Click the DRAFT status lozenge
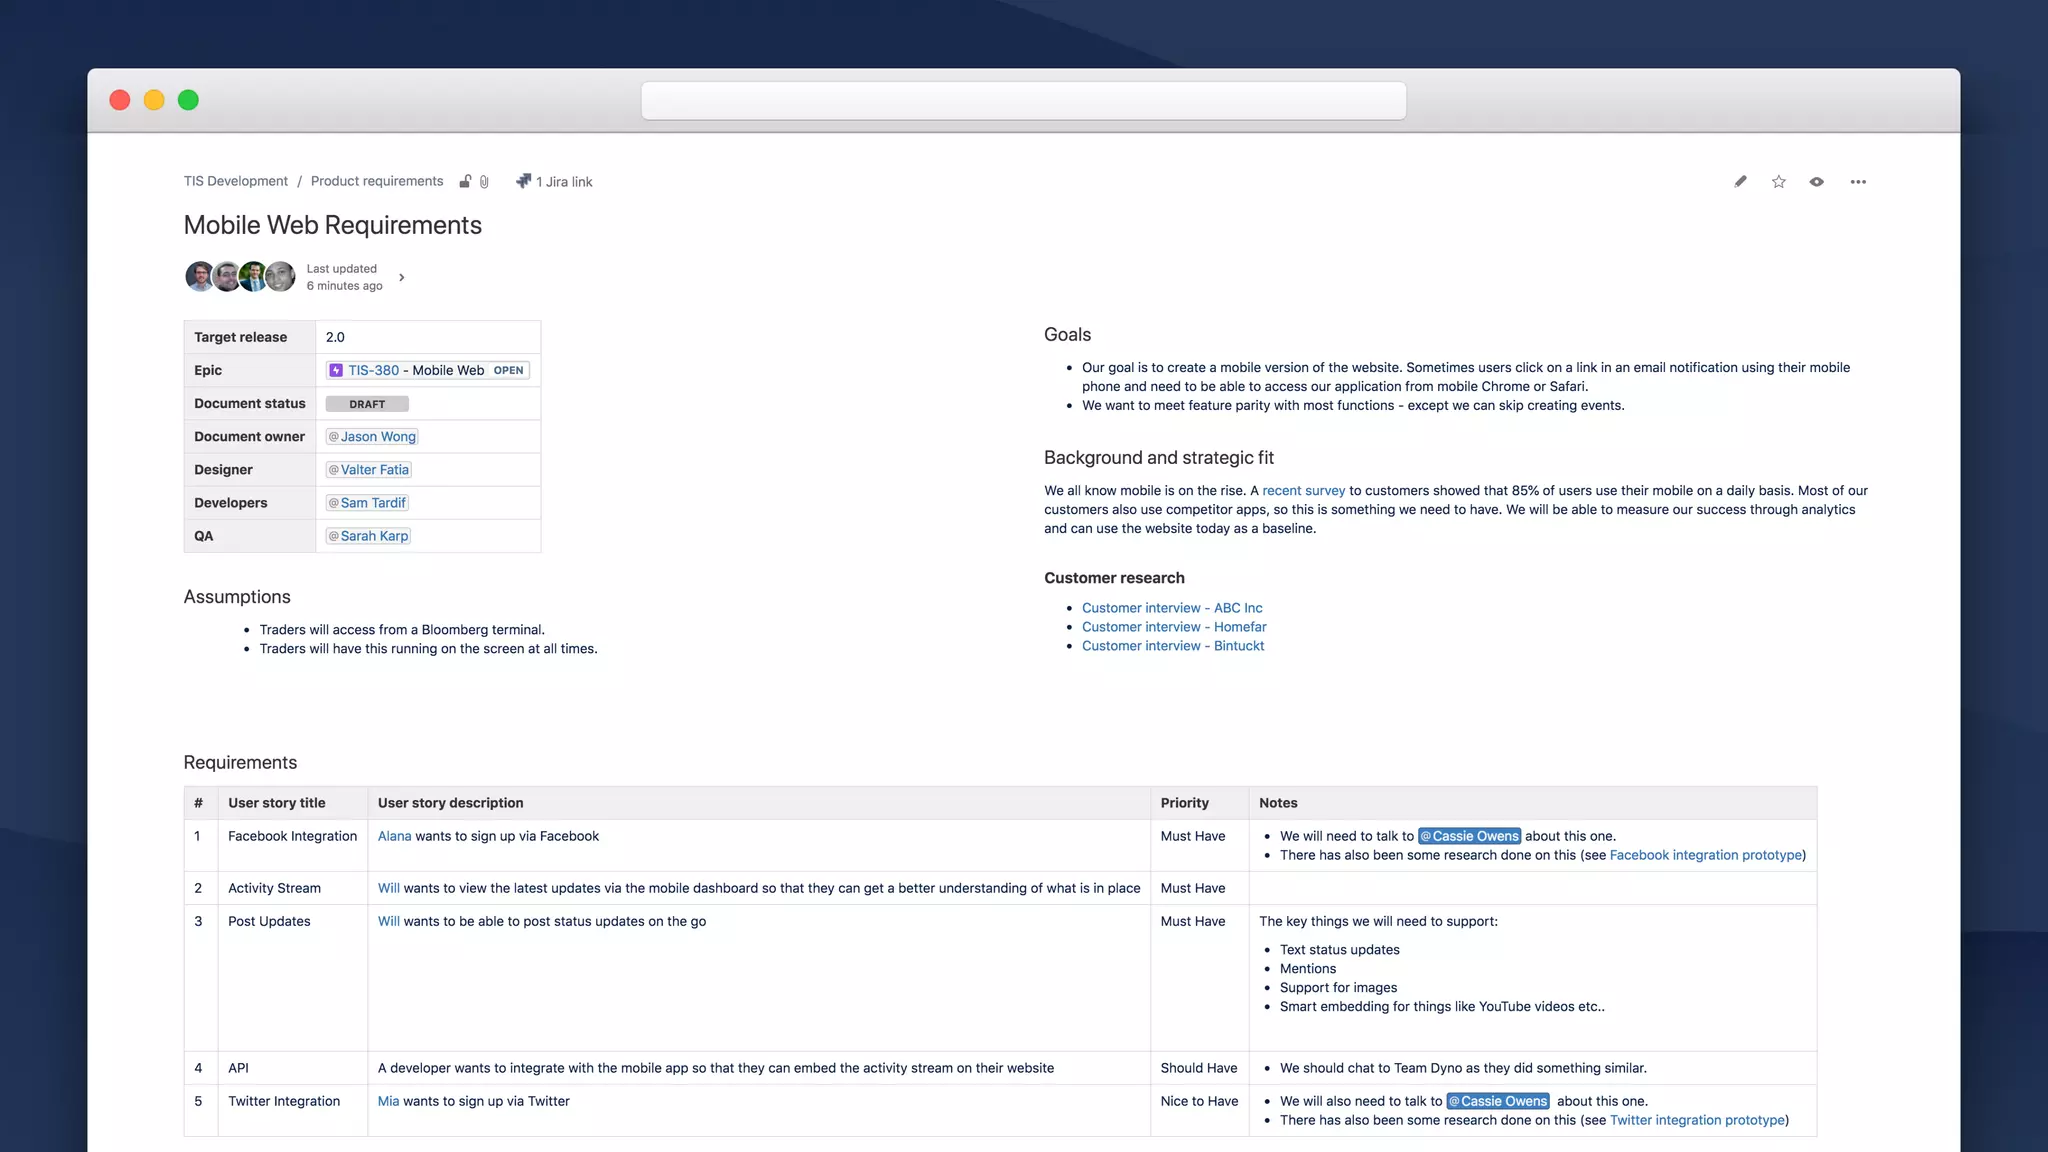This screenshot has height=1152, width=2048. pyautogui.click(x=367, y=404)
